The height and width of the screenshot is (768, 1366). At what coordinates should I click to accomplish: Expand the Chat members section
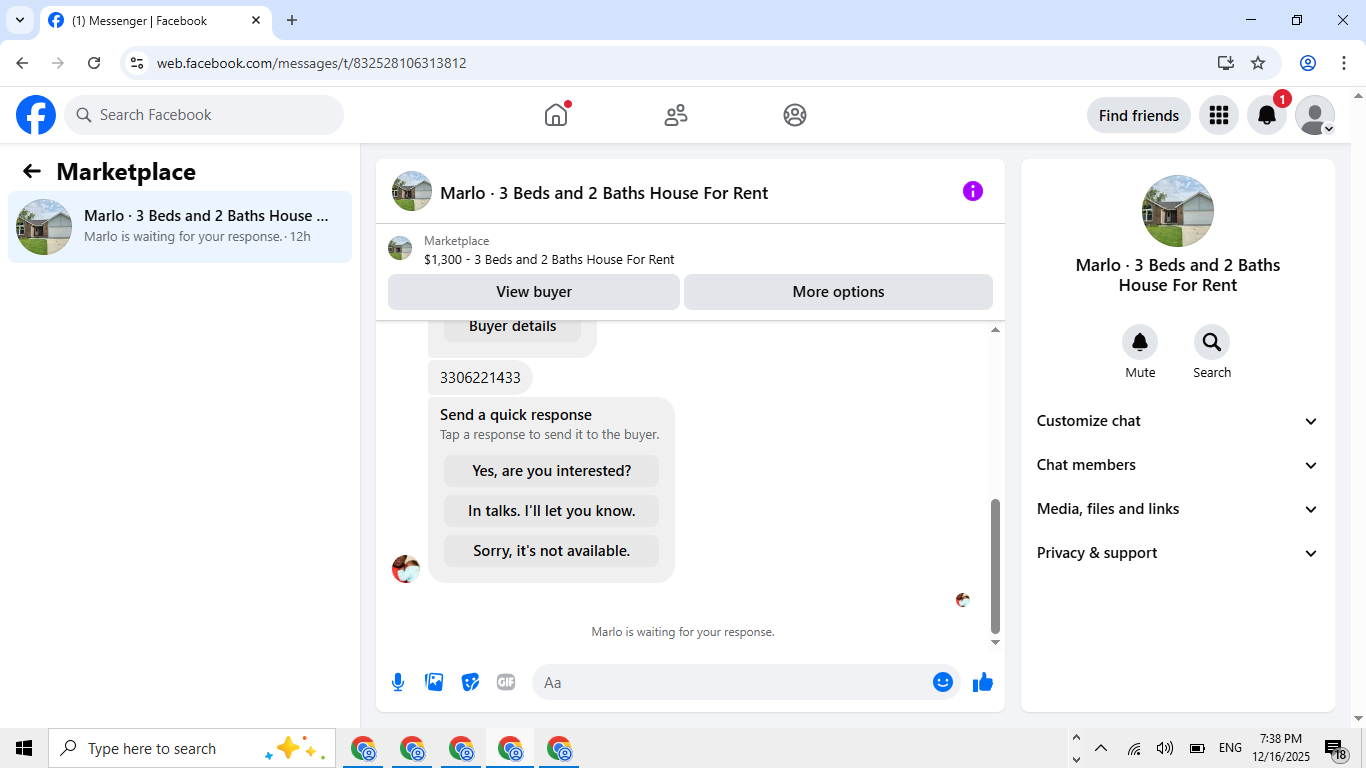1178,465
